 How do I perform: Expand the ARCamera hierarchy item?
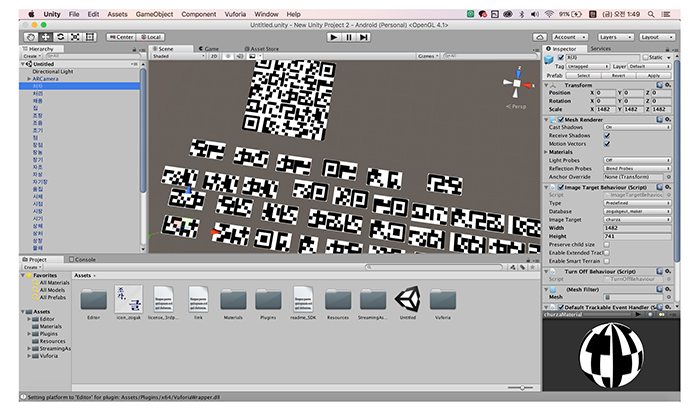[29, 79]
